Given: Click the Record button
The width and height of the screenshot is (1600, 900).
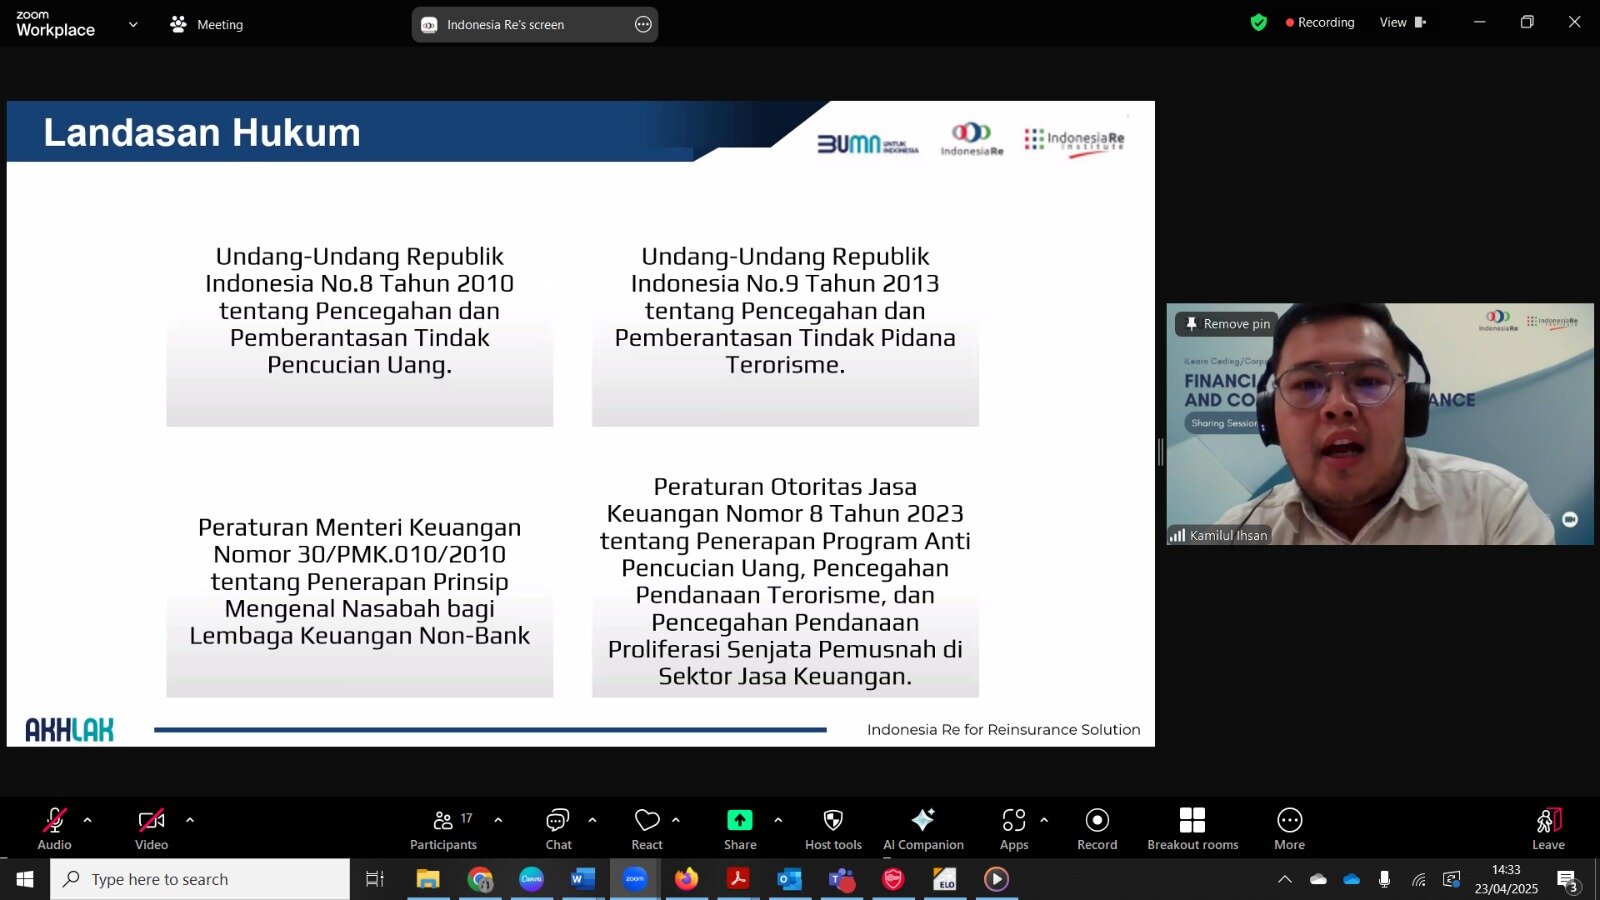Looking at the screenshot, I should [x=1097, y=828].
